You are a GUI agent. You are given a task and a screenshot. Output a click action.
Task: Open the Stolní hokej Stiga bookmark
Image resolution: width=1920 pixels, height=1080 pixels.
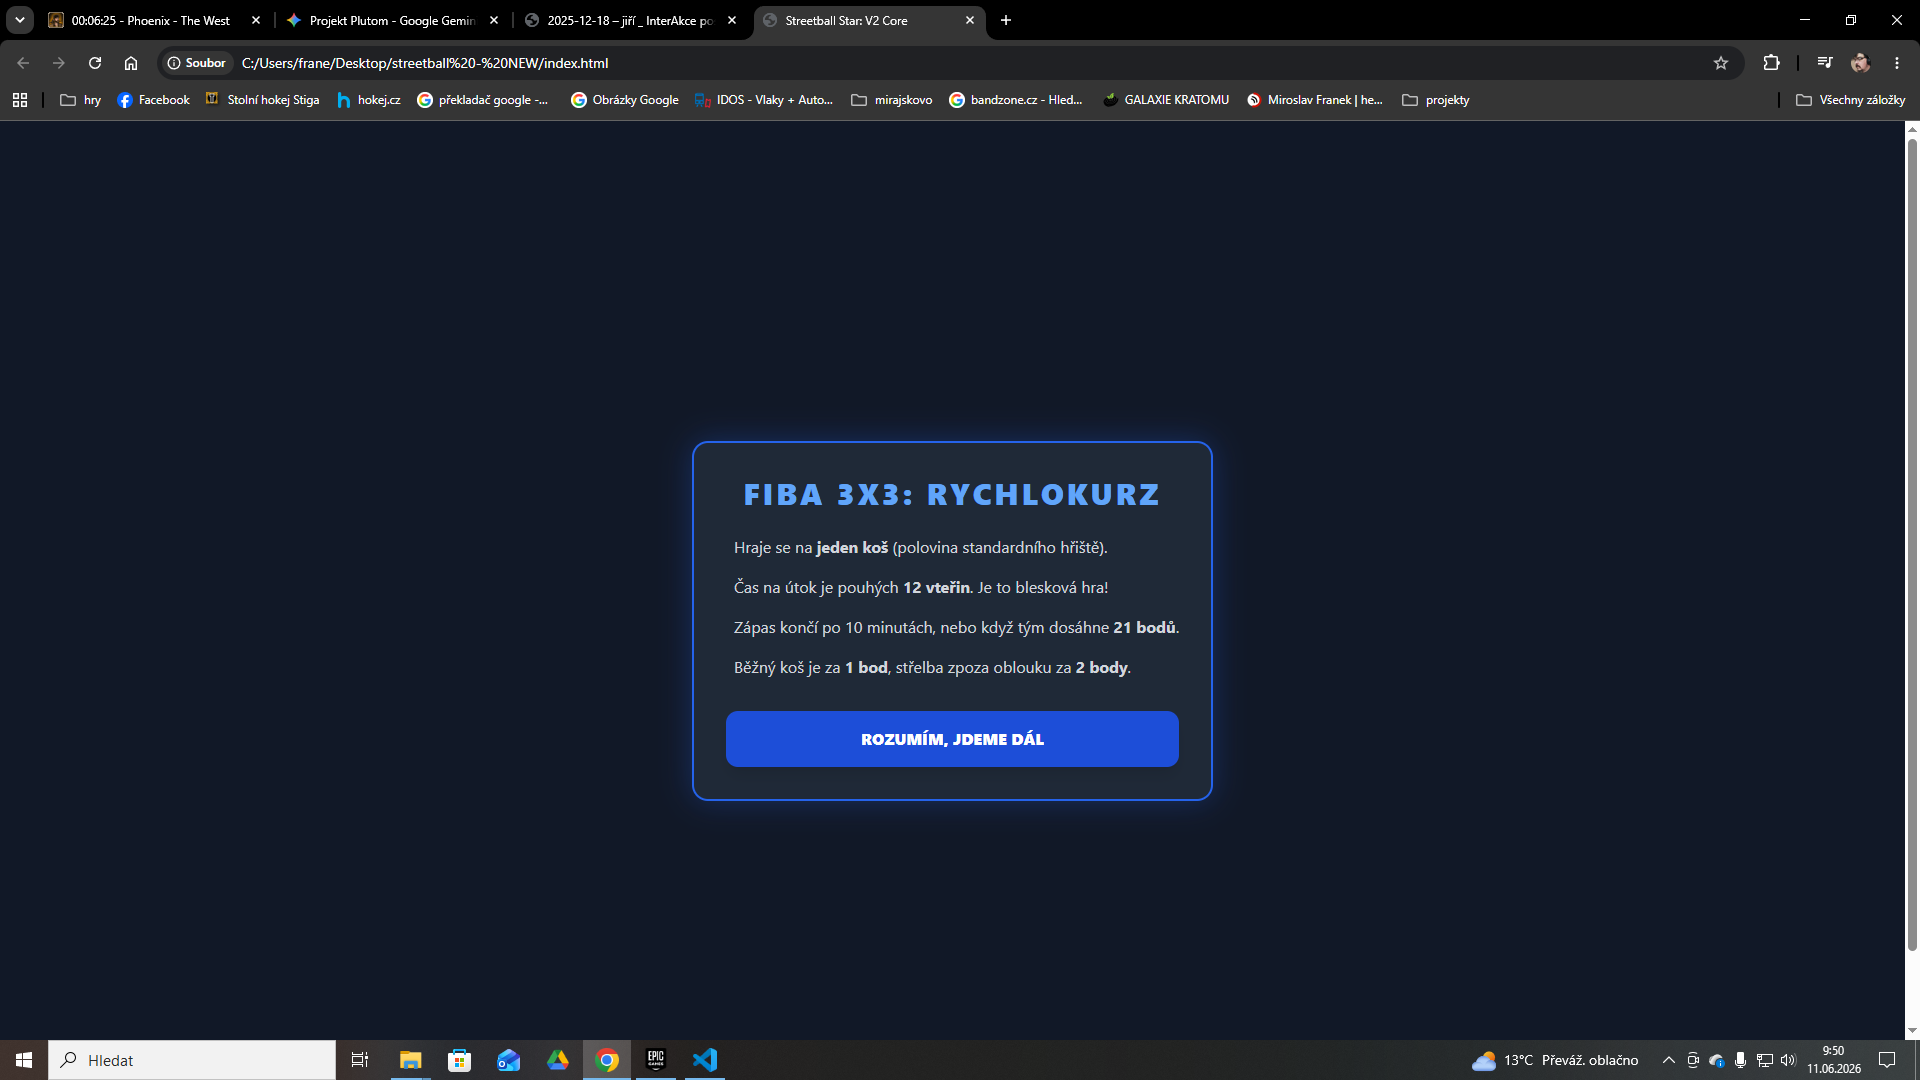(x=262, y=100)
